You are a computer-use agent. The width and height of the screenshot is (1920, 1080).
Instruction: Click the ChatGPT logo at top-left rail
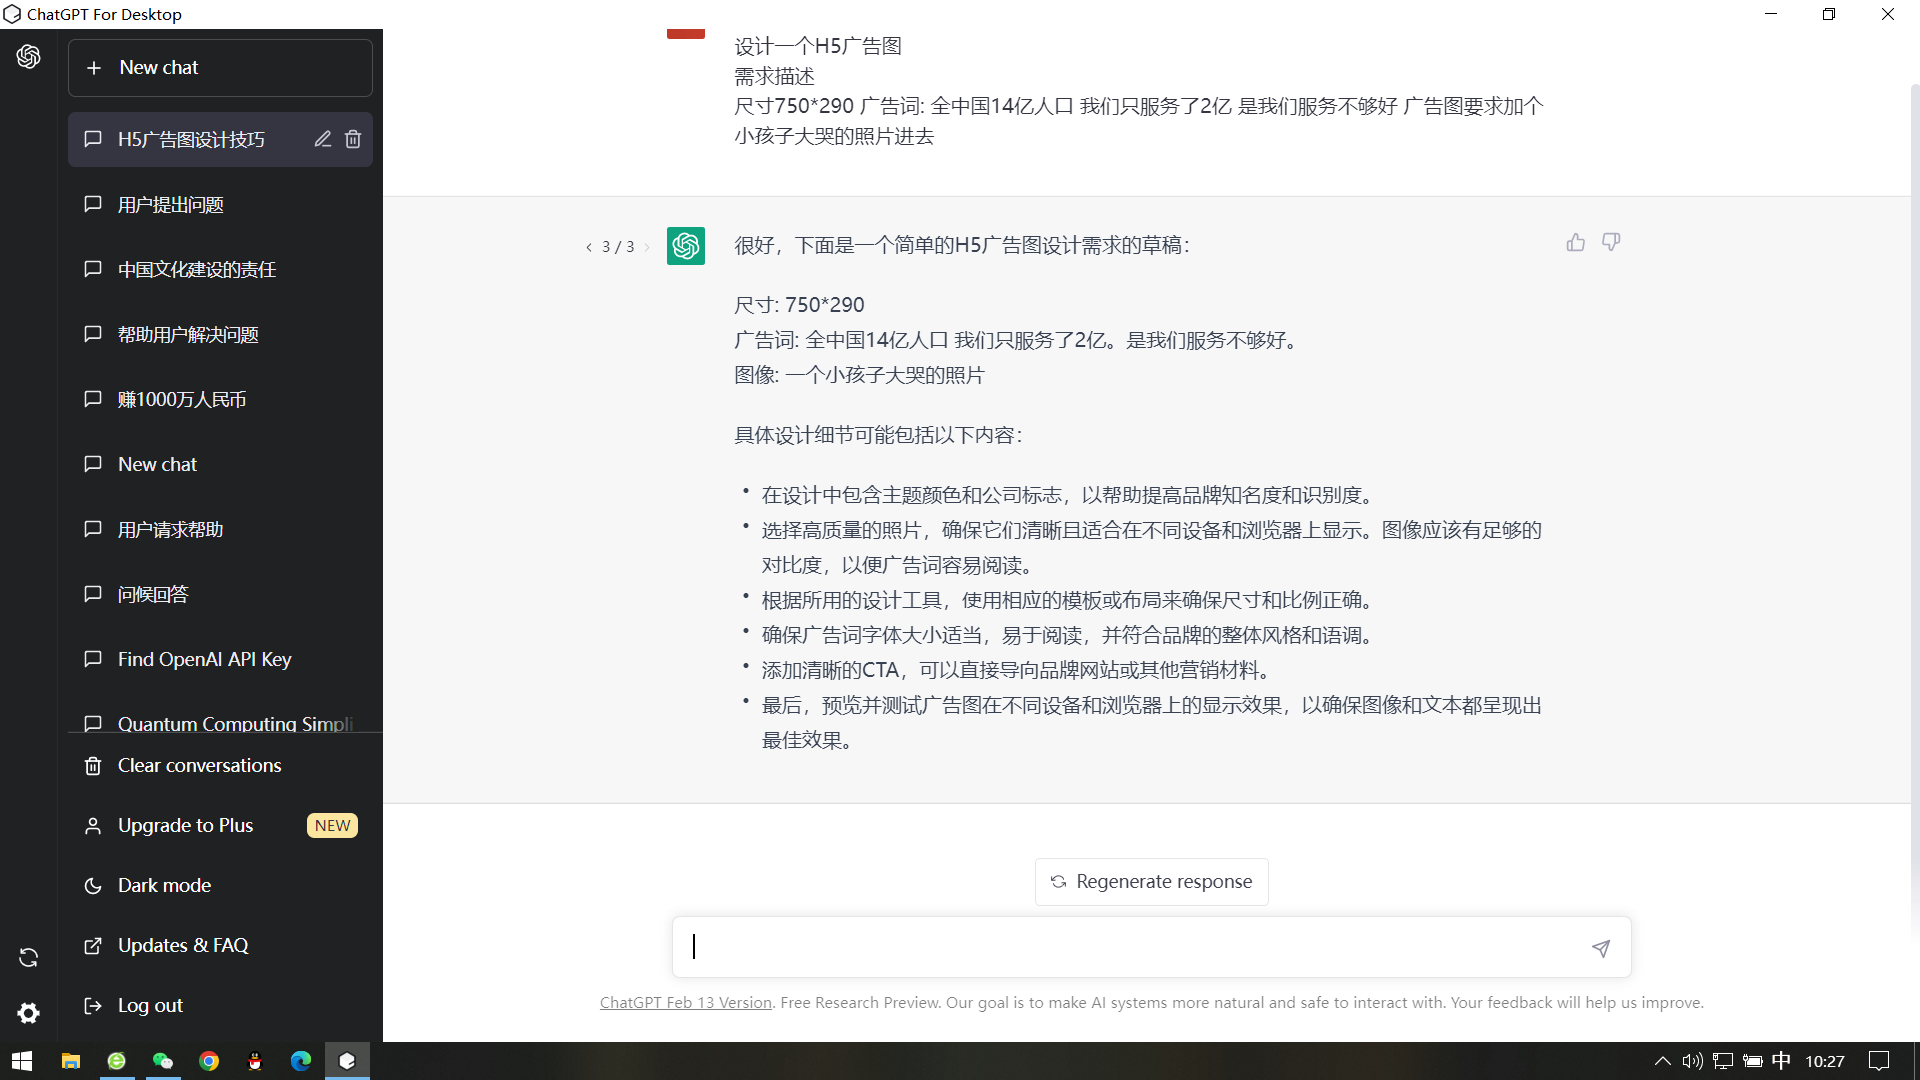click(28, 57)
